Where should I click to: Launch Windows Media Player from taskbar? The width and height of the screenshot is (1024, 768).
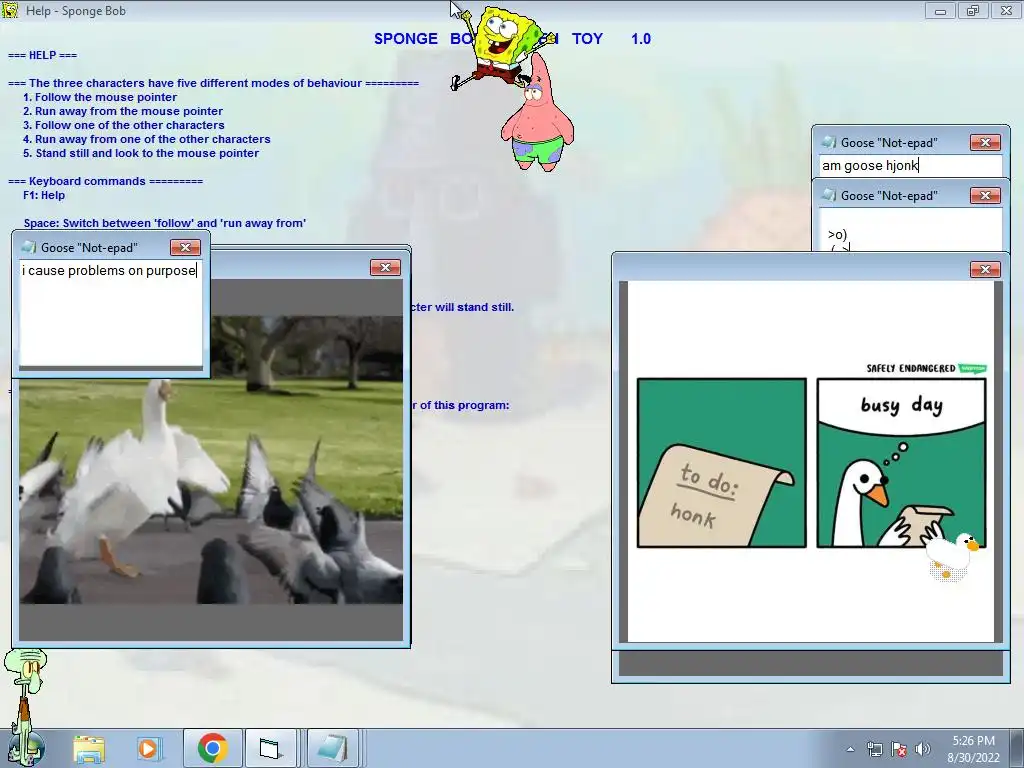tap(148, 748)
